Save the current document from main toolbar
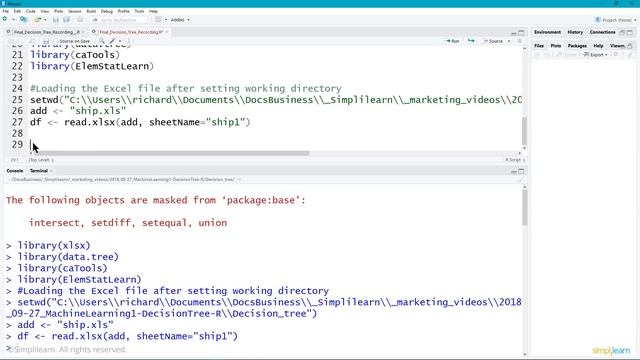 click(56, 20)
